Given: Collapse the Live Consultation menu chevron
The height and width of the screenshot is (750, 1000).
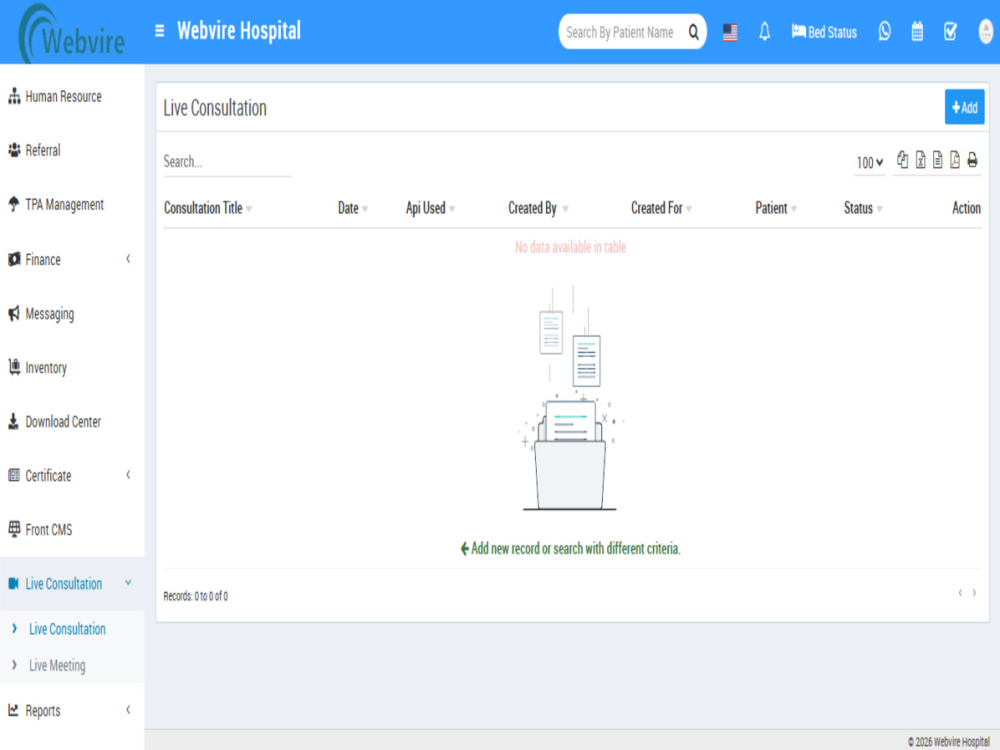Looking at the screenshot, I should pyautogui.click(x=128, y=582).
